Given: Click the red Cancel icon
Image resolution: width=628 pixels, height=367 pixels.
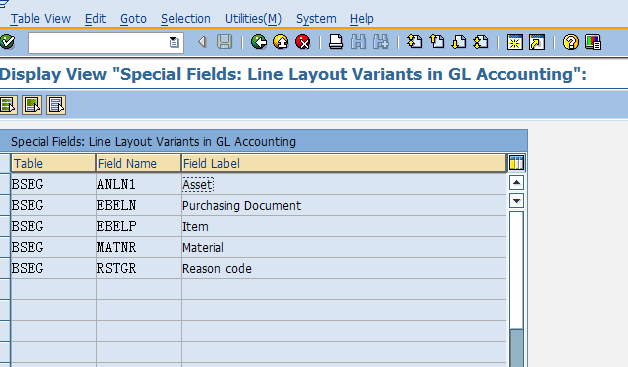Looking at the screenshot, I should 303,42.
